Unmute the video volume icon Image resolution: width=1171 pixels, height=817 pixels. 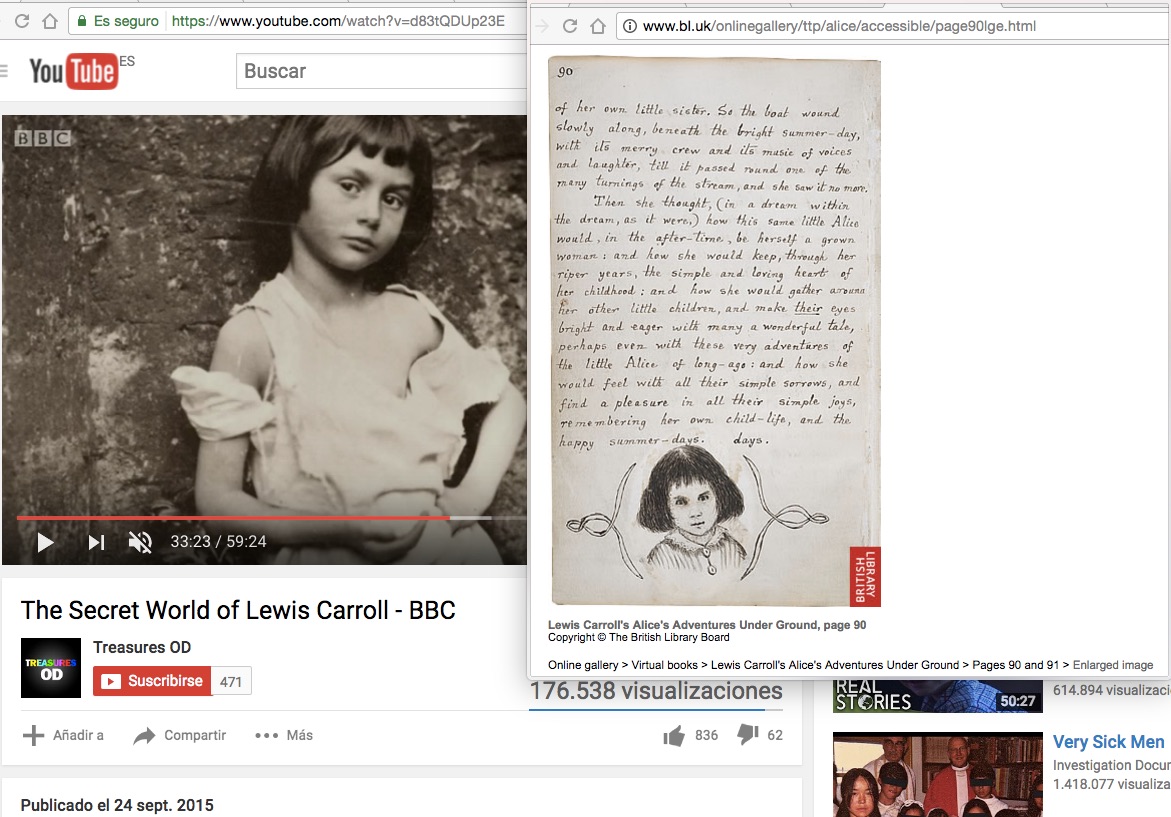(x=140, y=542)
